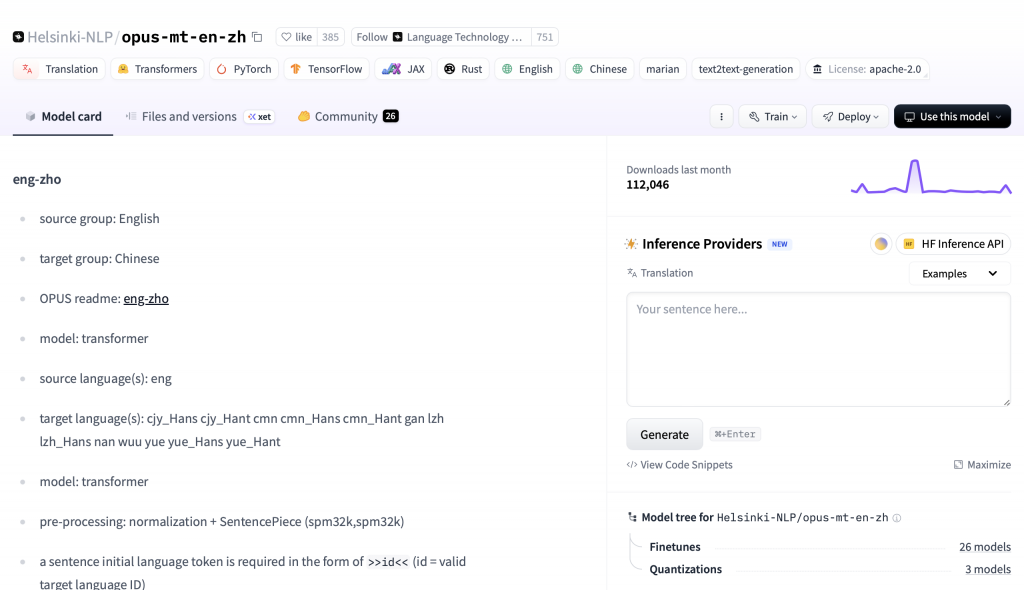Click the opus-mt-en-zh model name
The height and width of the screenshot is (590, 1024).
[184, 37]
